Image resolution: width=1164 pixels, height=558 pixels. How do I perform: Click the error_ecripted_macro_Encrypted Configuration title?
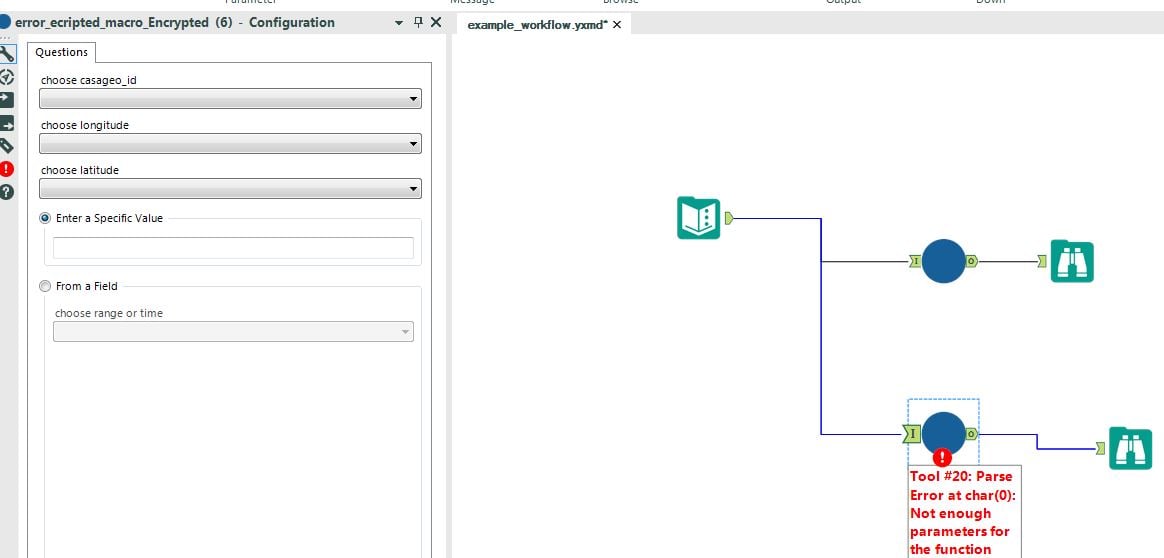[174, 22]
